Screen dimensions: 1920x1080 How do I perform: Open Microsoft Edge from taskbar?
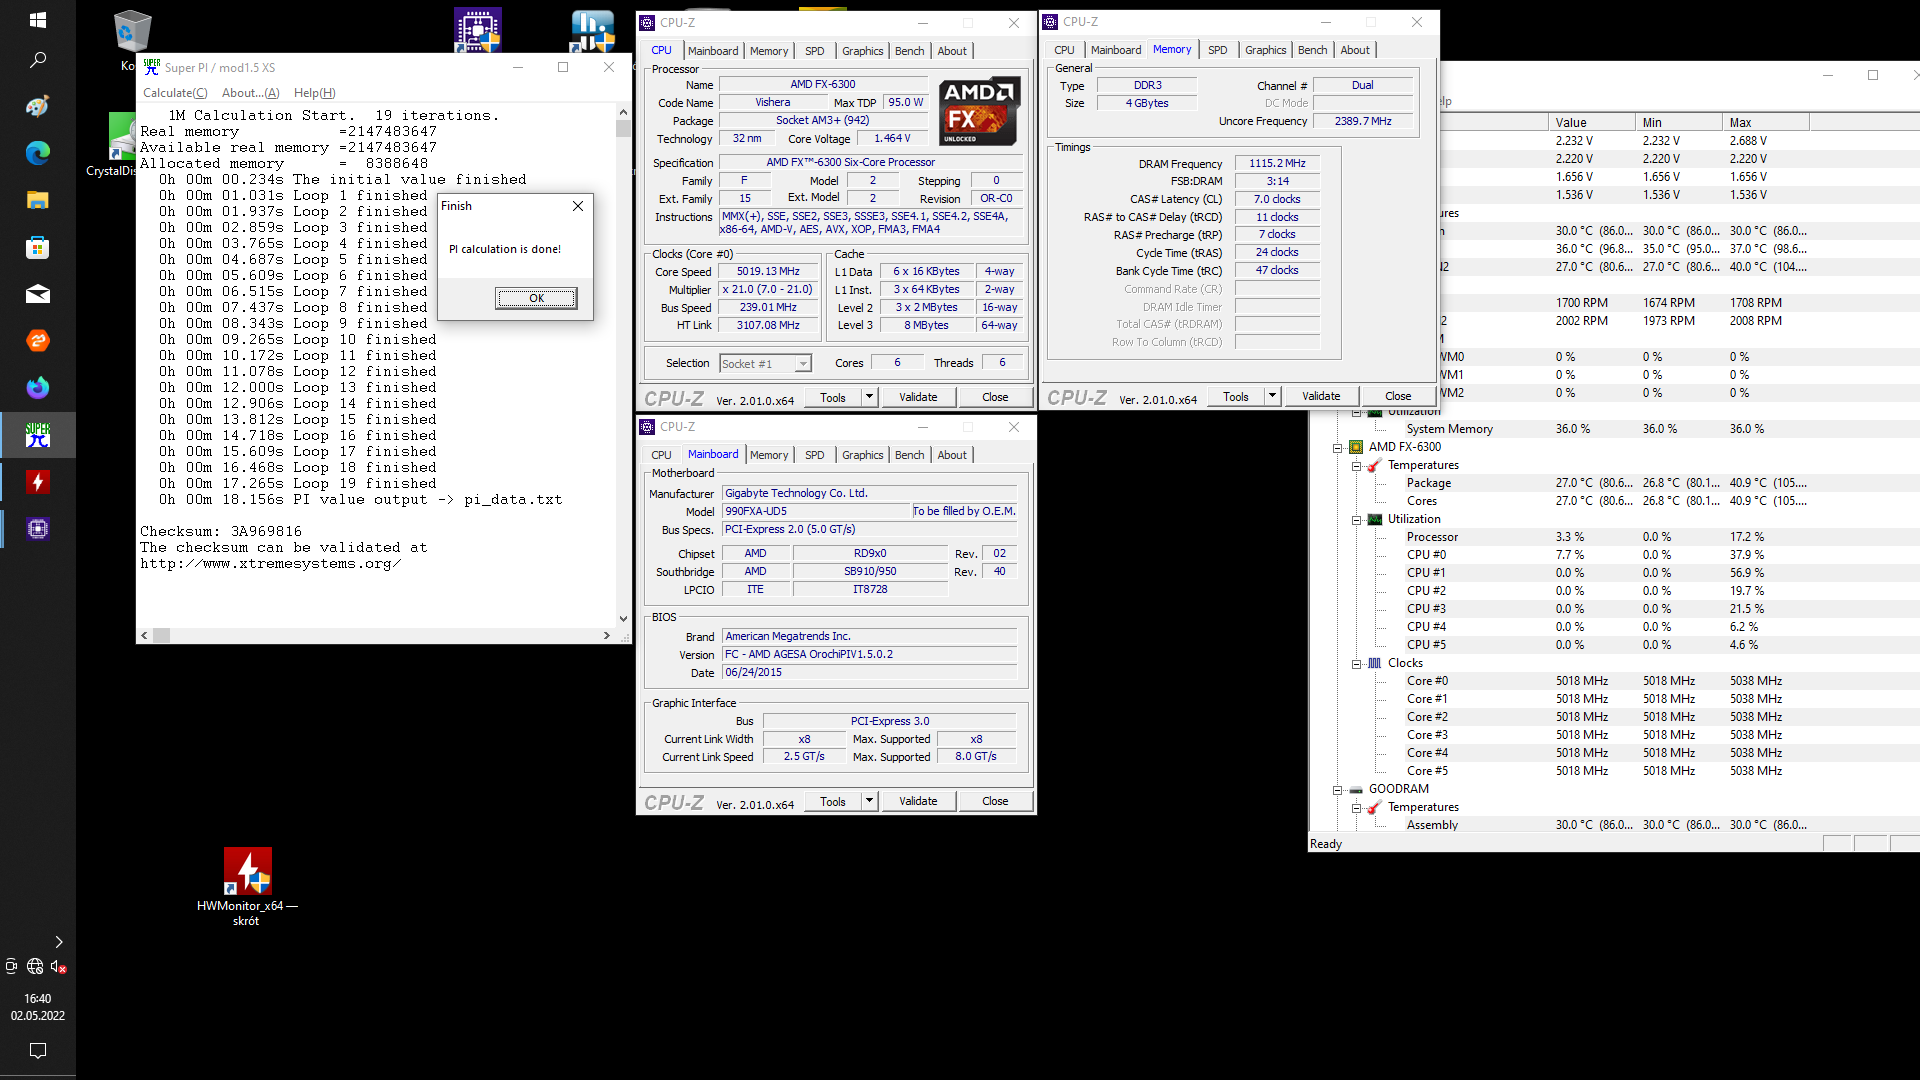pos(37,153)
